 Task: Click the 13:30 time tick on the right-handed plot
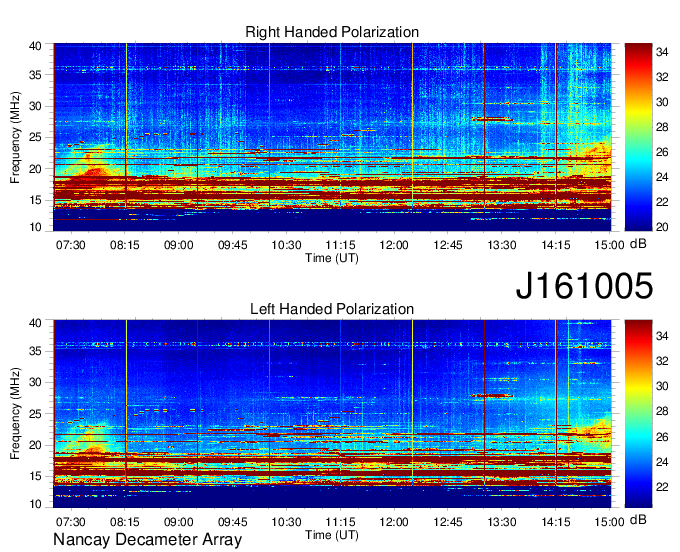pyautogui.click(x=502, y=245)
